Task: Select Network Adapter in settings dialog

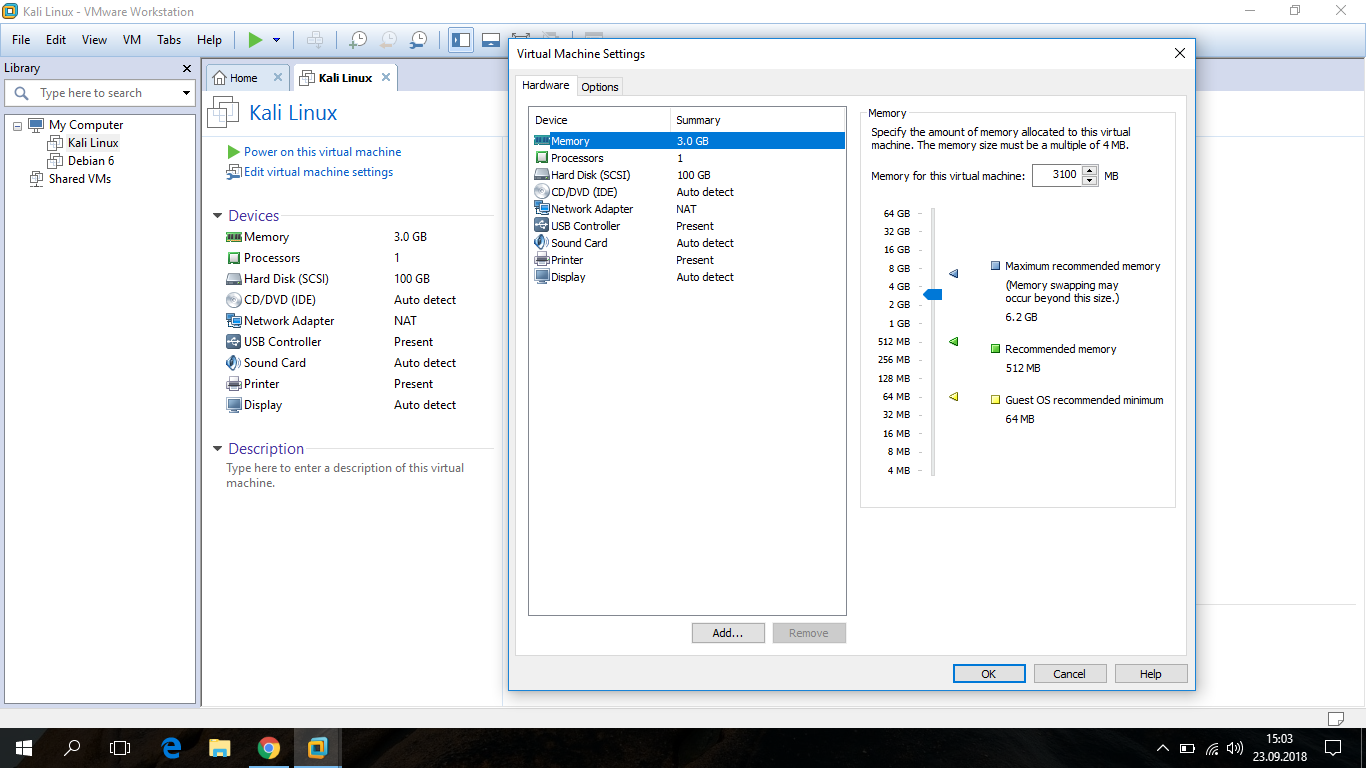Action: click(x=687, y=209)
